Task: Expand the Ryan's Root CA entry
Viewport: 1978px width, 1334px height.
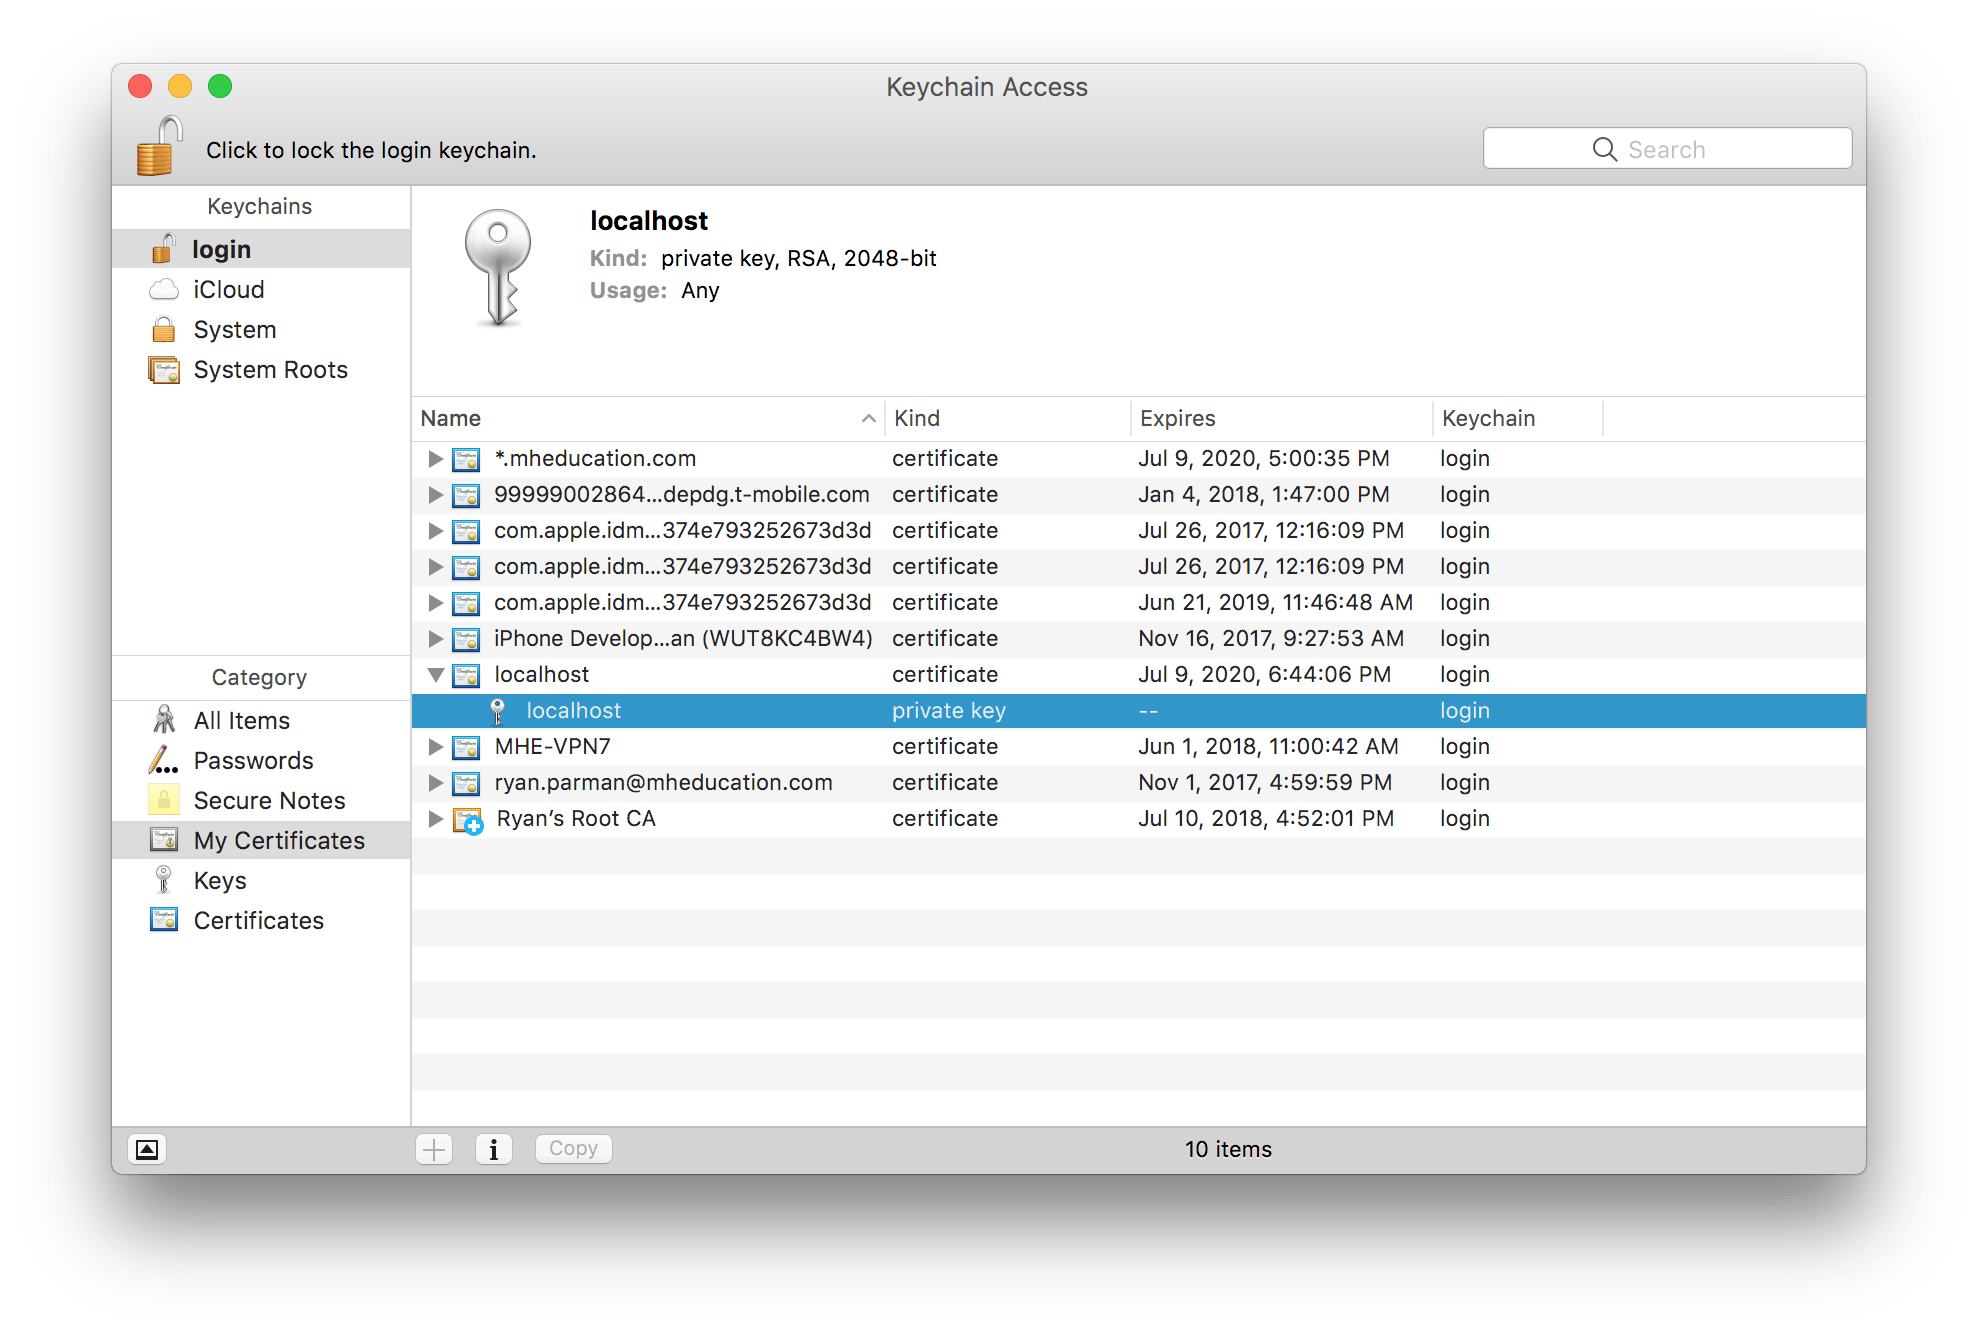Action: coord(435,818)
